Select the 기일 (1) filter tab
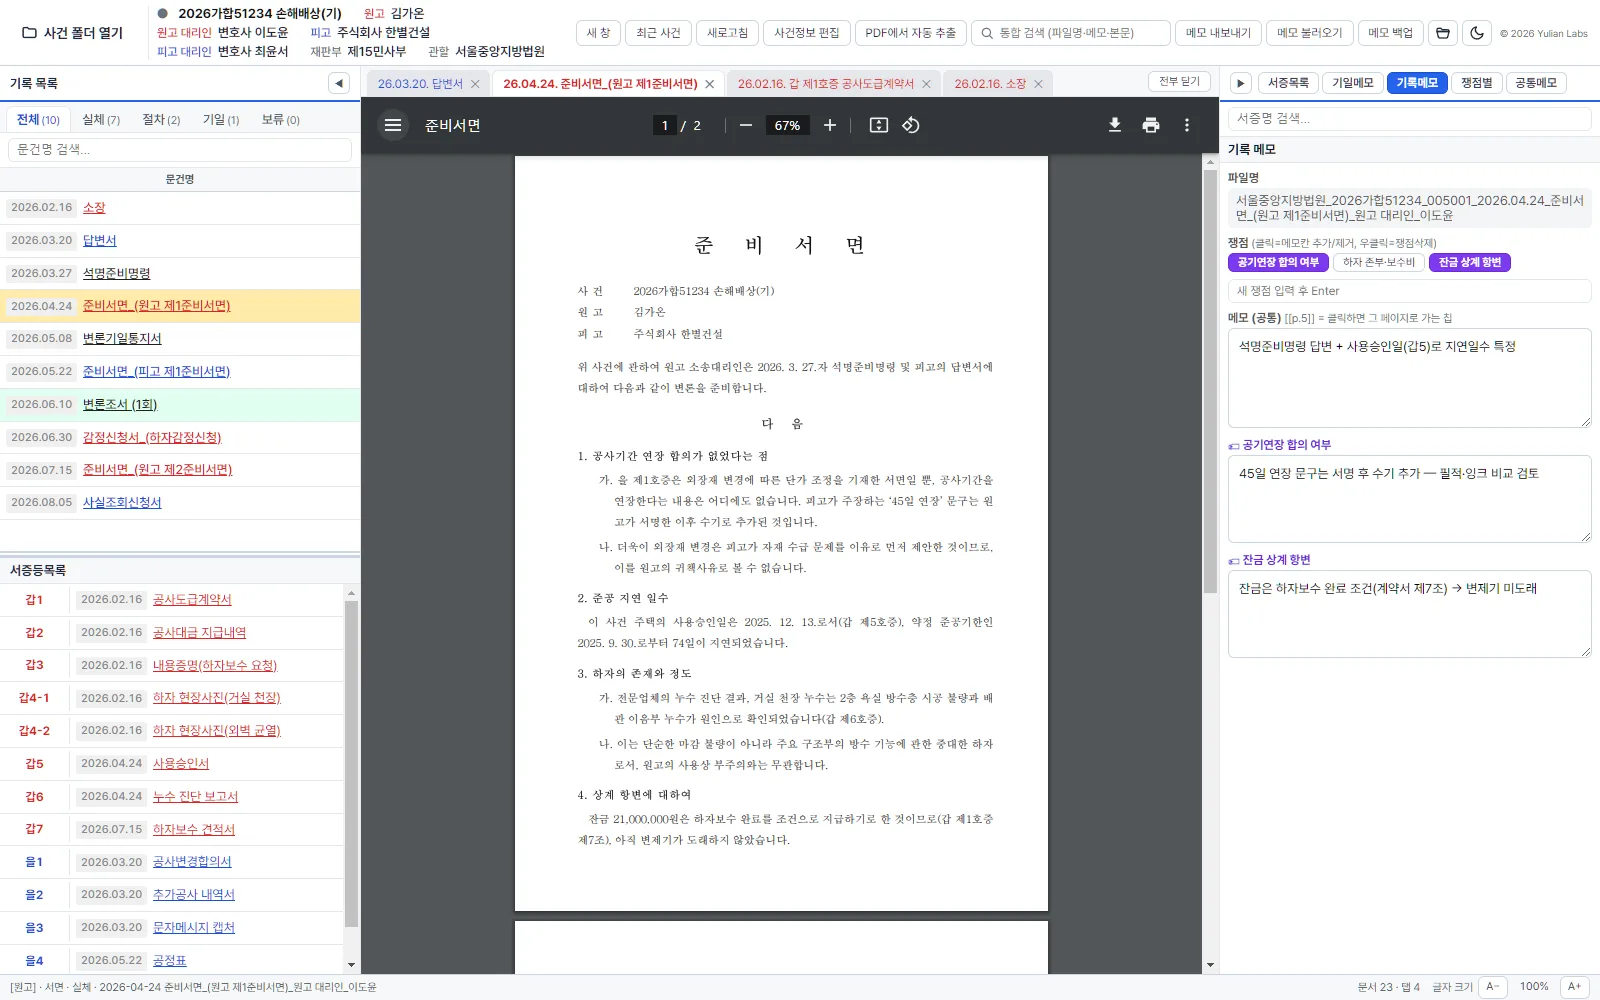The image size is (1600, 1000). click(221, 119)
